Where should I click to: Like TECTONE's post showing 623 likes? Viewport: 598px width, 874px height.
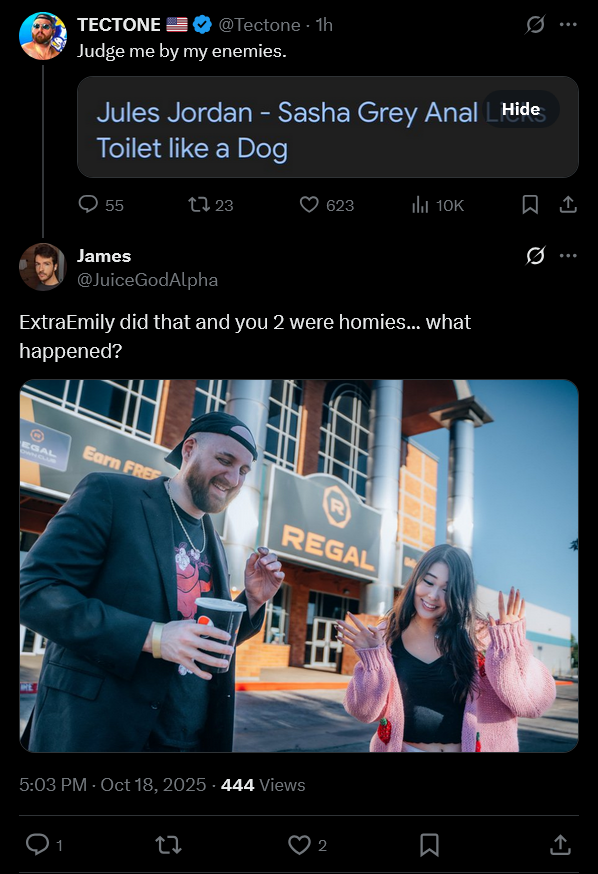coord(309,205)
